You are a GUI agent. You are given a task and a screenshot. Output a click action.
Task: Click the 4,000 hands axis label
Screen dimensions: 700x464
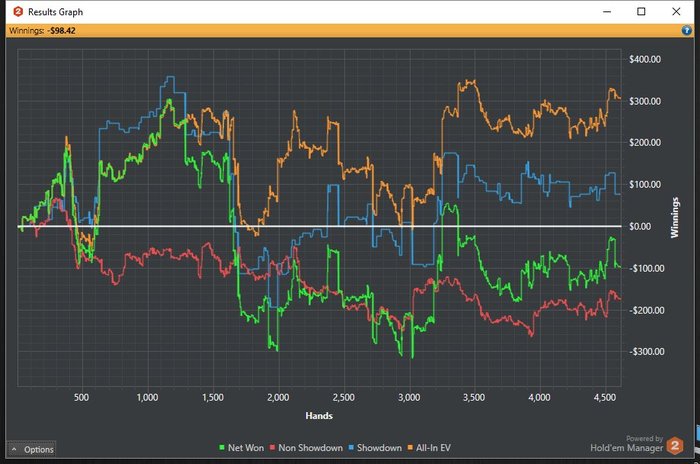(539, 397)
